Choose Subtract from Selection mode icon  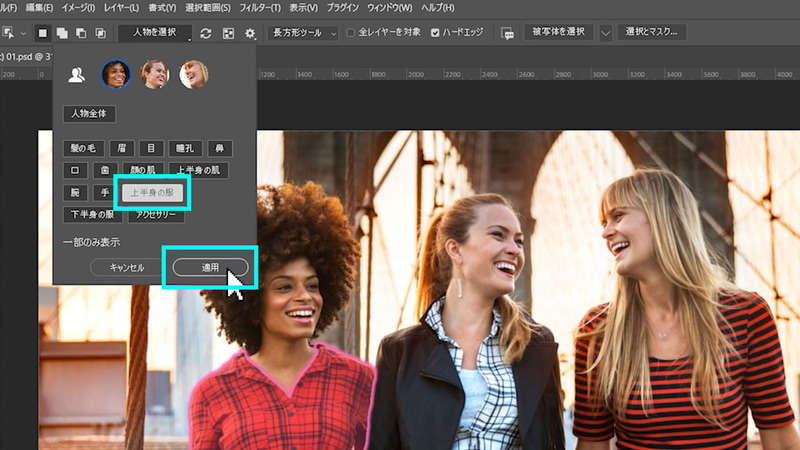pos(81,33)
